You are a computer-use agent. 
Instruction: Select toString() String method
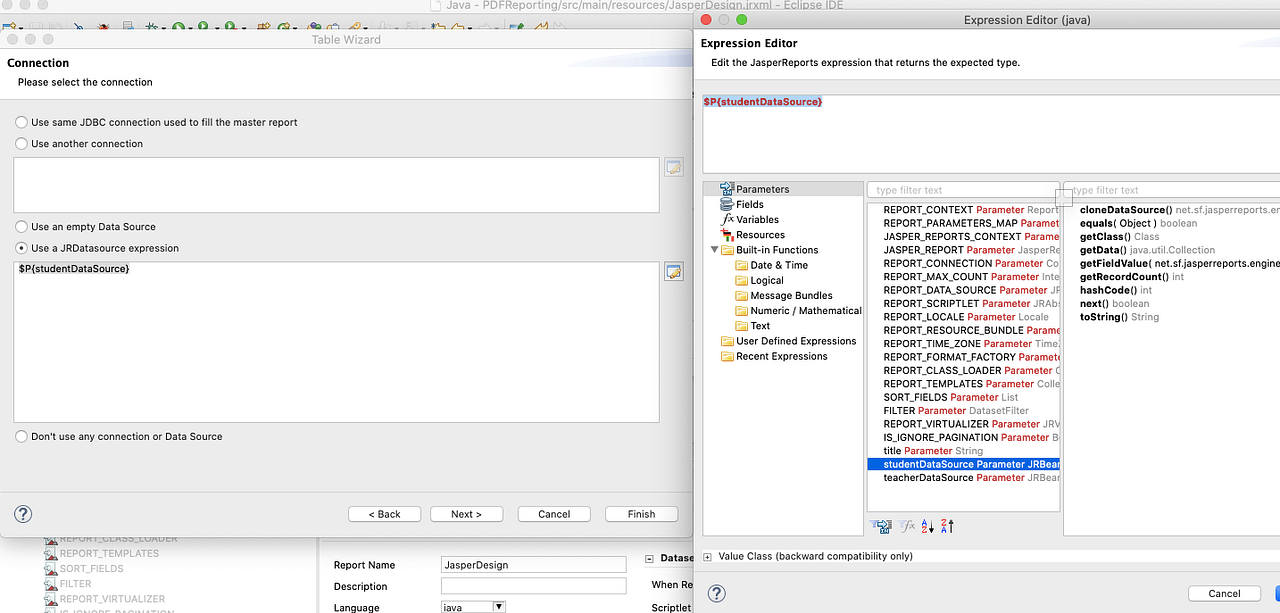tap(1119, 317)
